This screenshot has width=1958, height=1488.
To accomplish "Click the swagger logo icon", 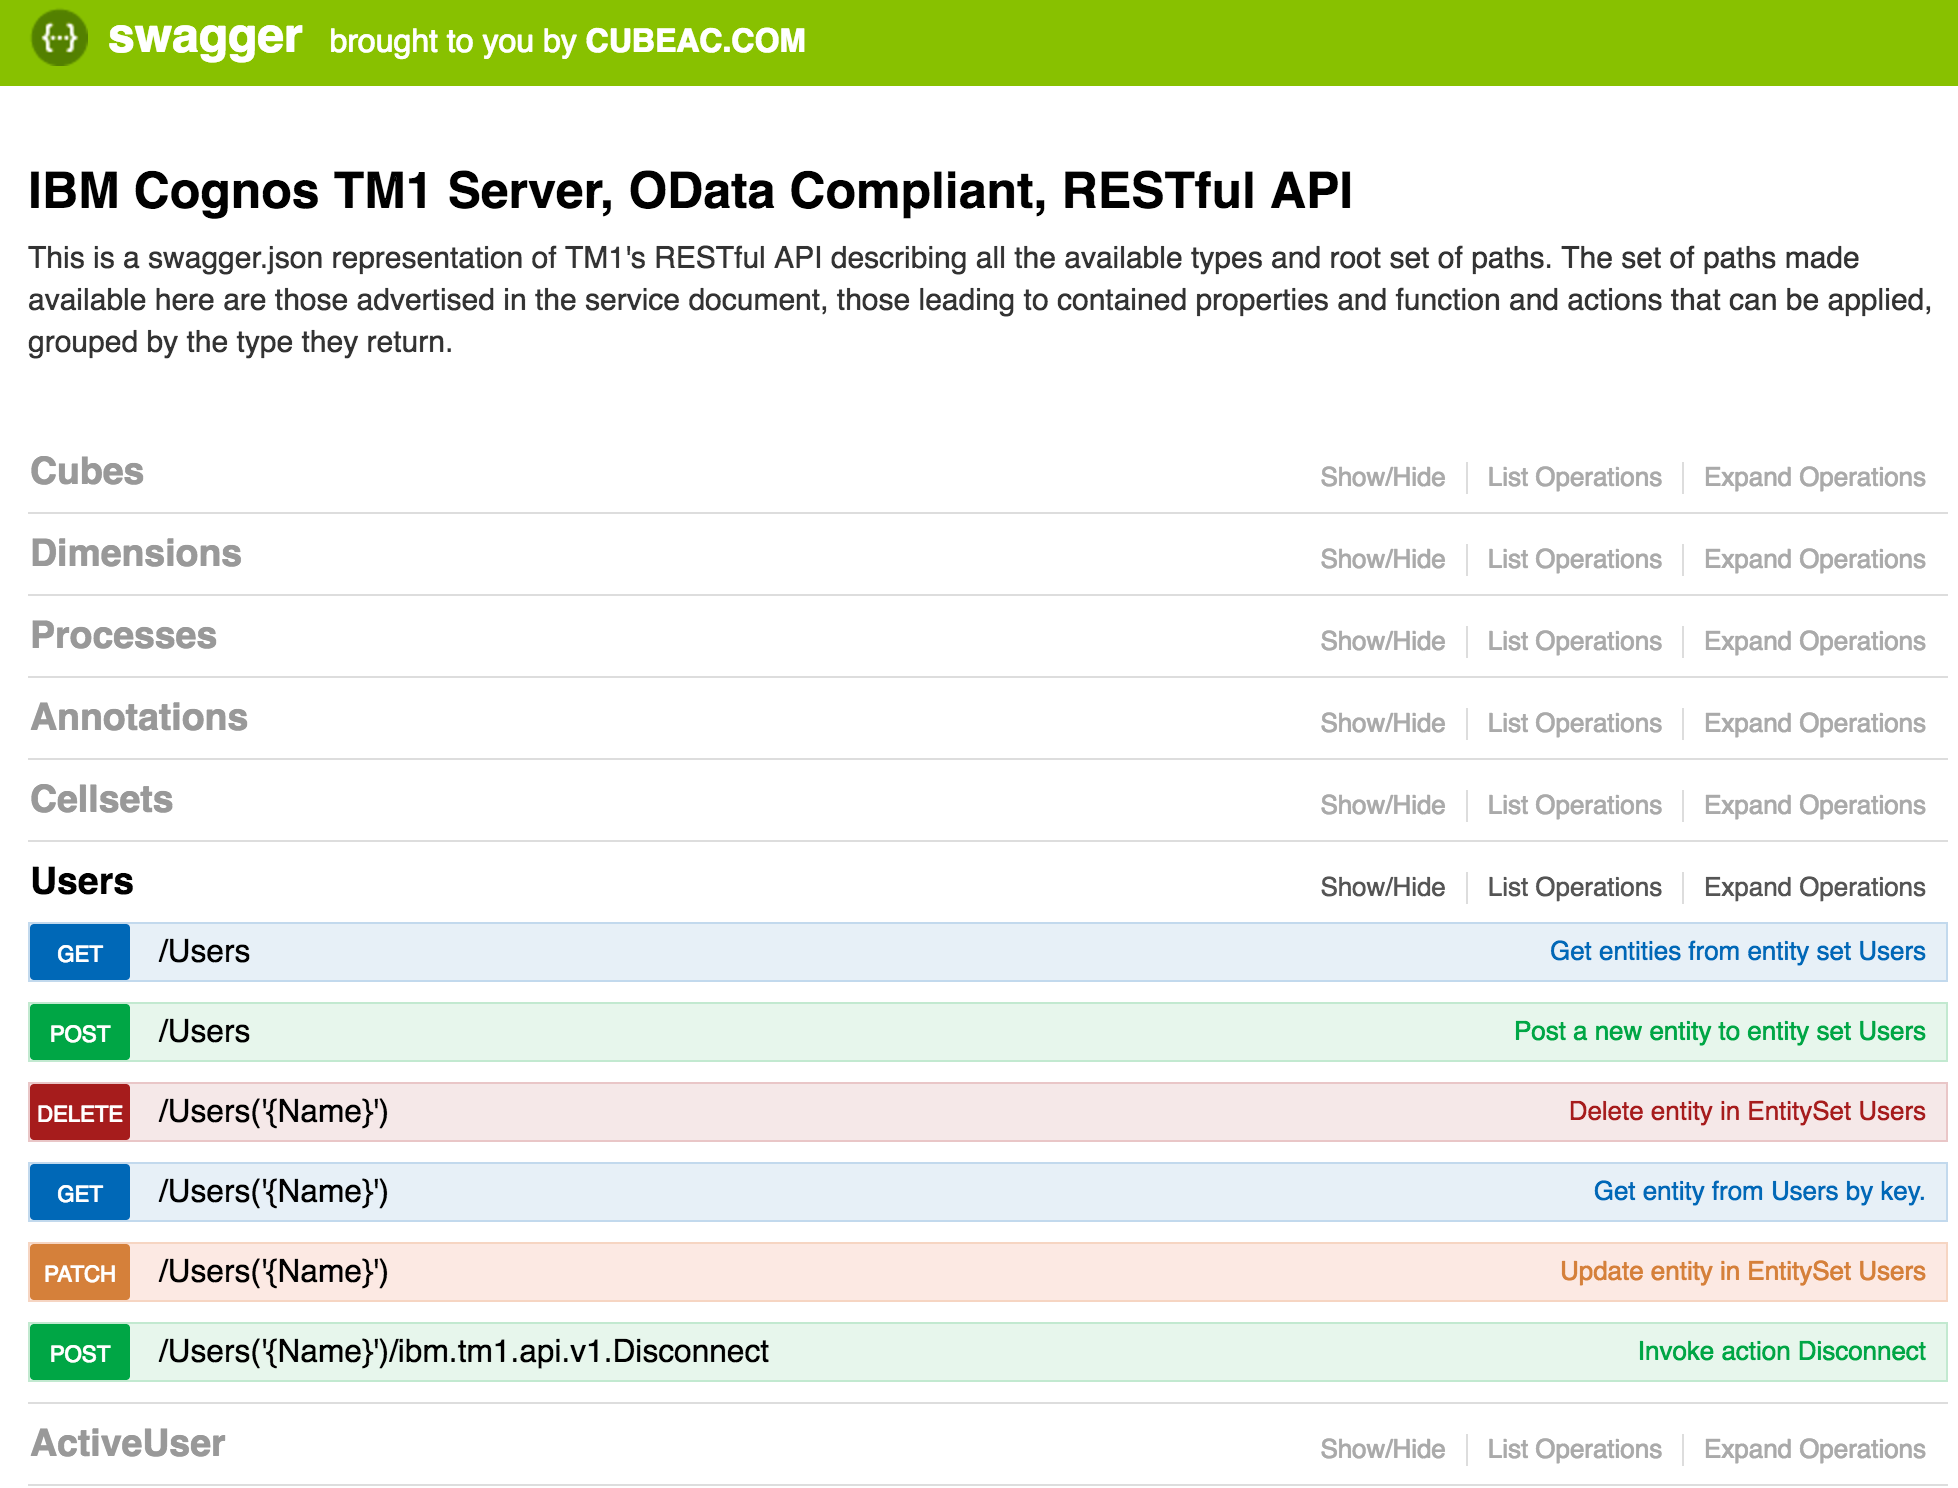I will (59, 39).
